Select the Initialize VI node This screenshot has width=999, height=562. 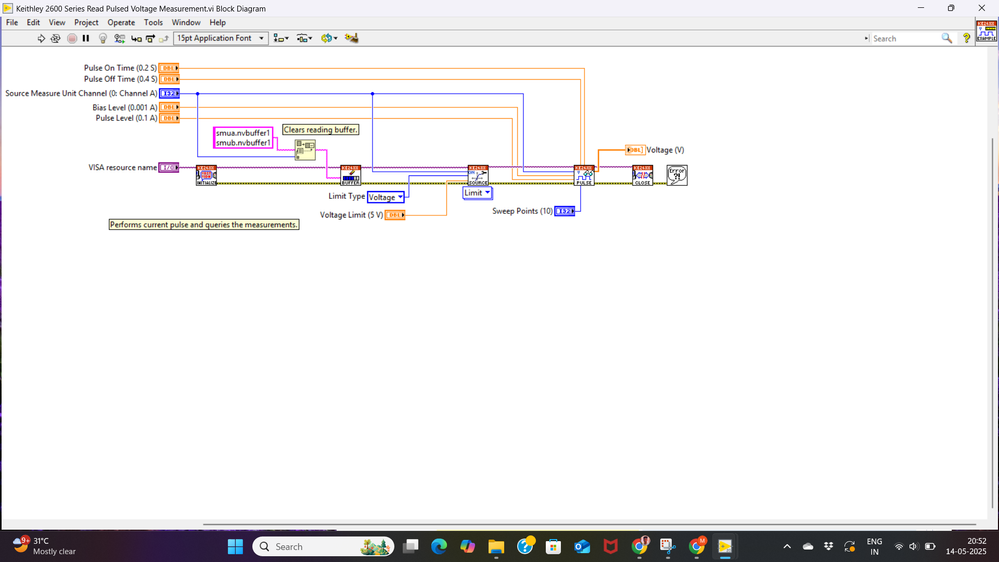click(x=206, y=175)
